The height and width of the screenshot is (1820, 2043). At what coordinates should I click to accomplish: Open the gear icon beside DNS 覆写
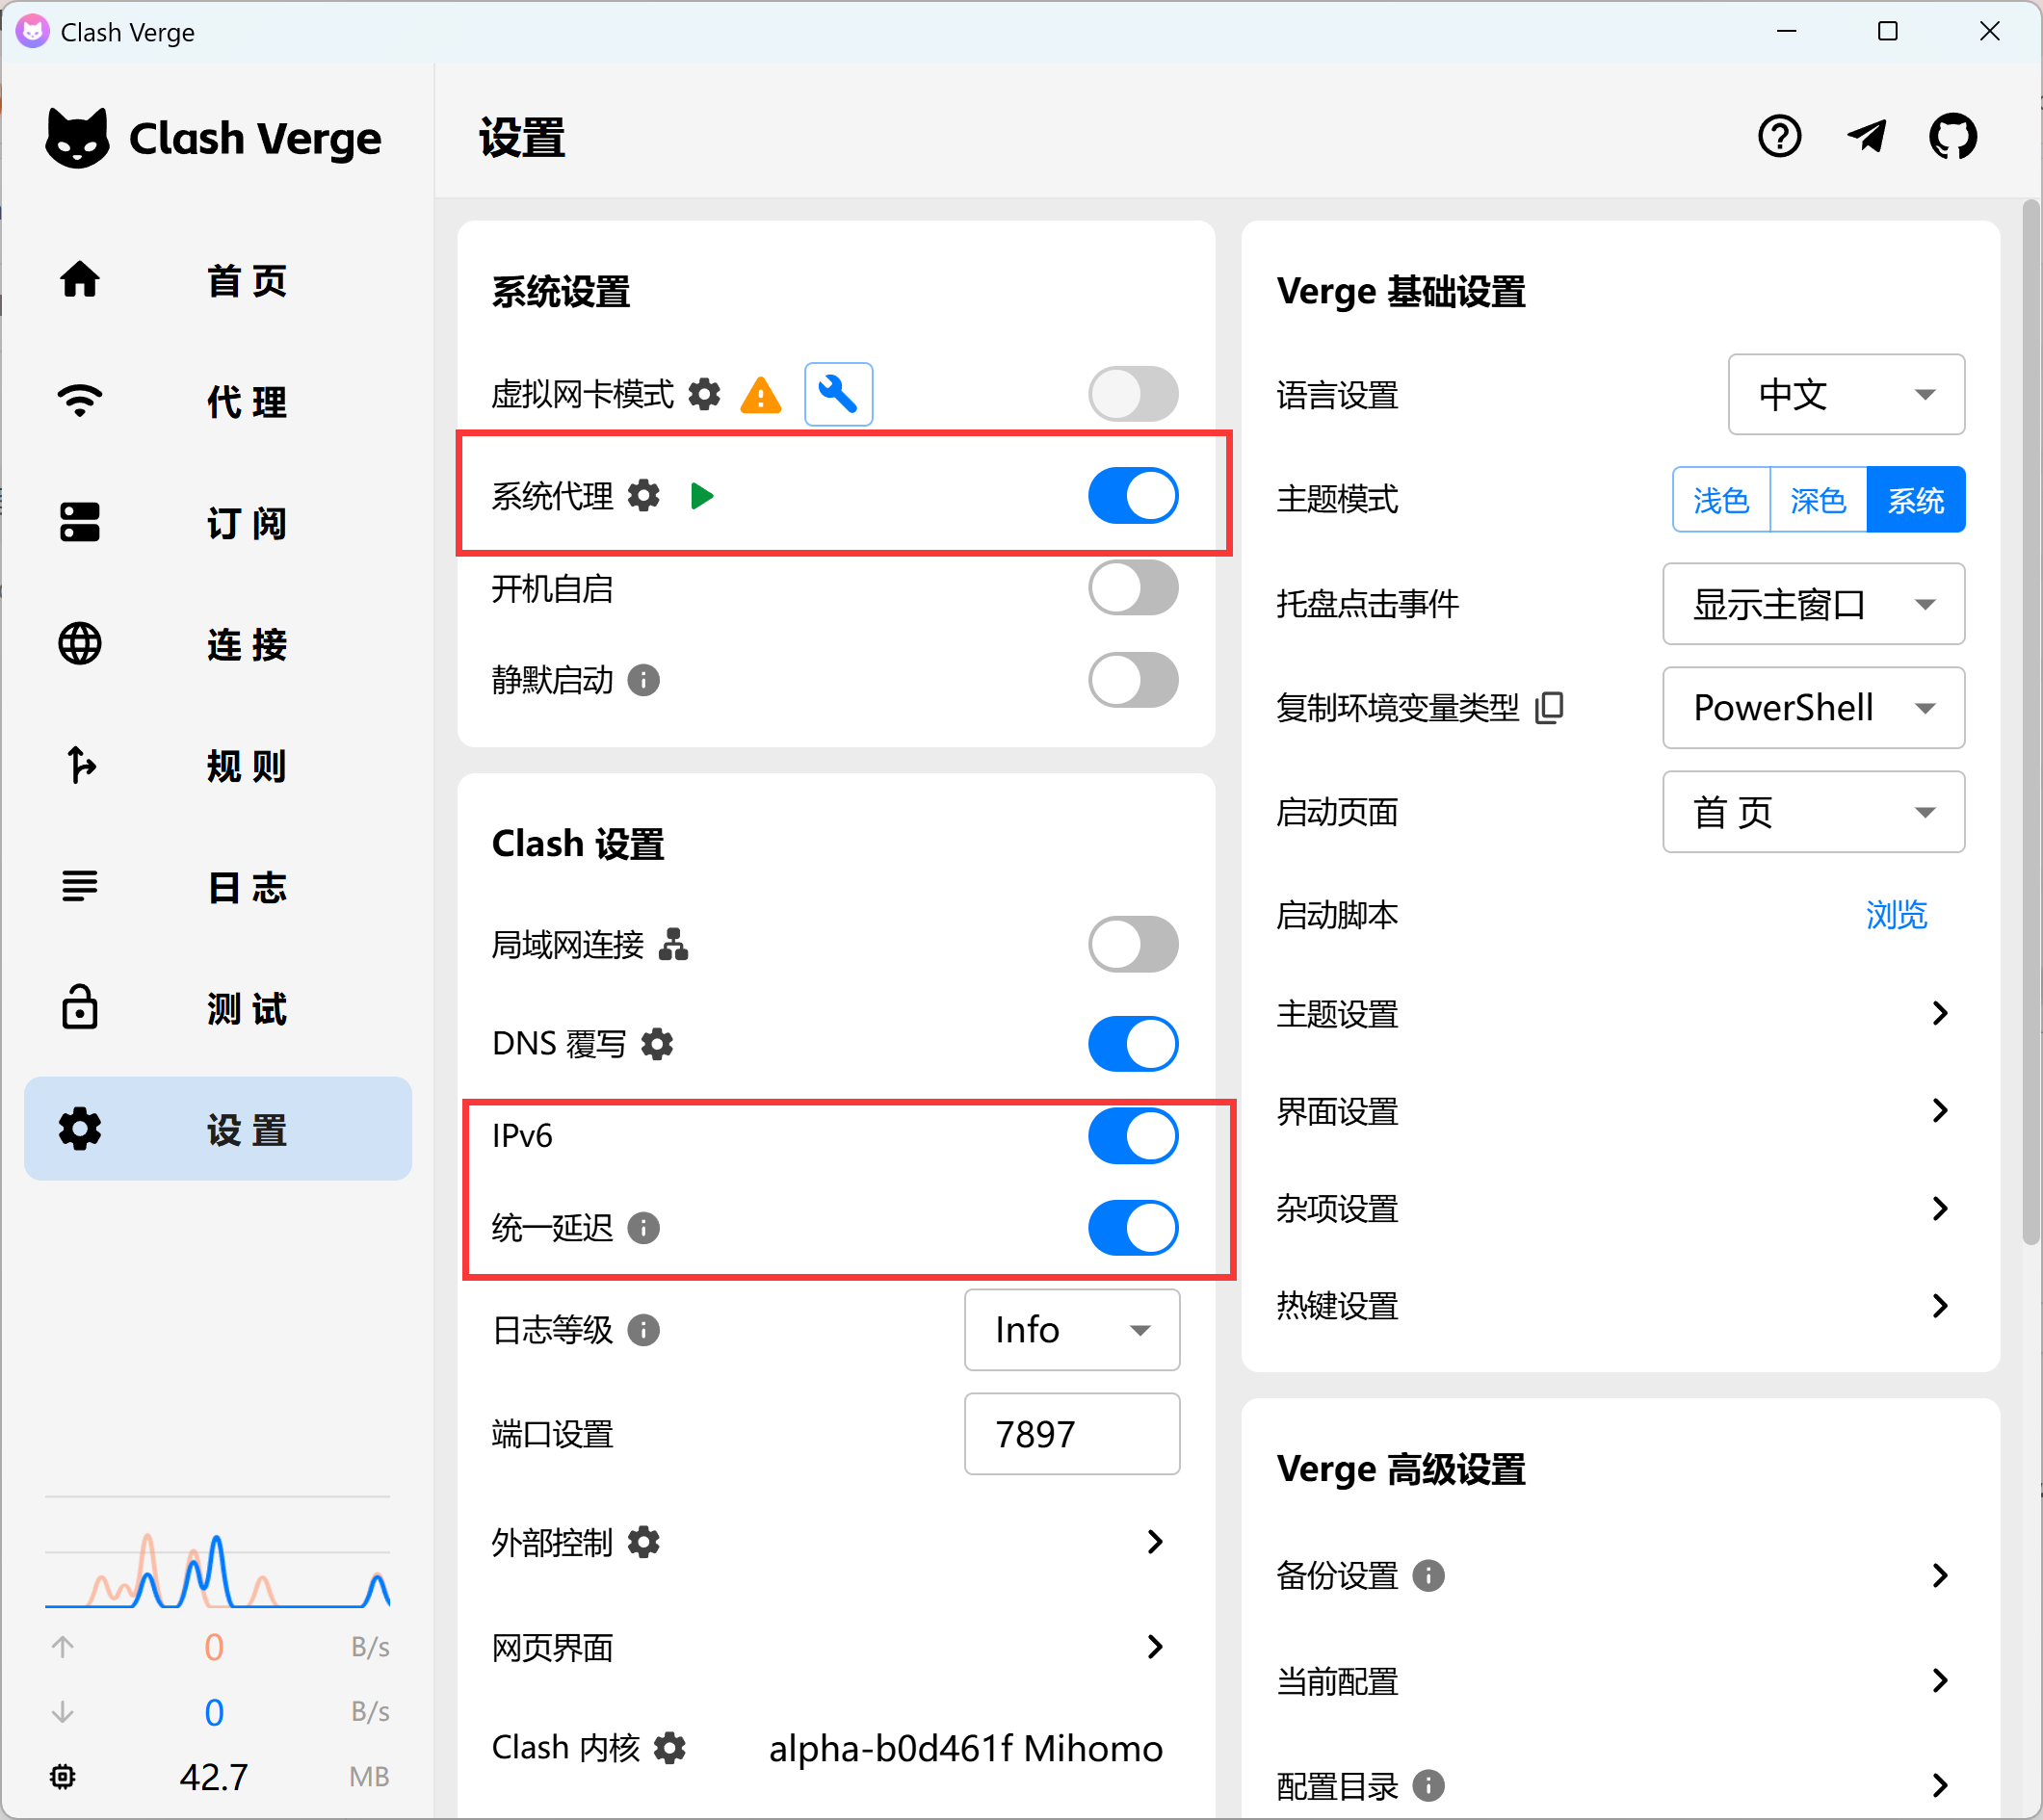point(657,1044)
